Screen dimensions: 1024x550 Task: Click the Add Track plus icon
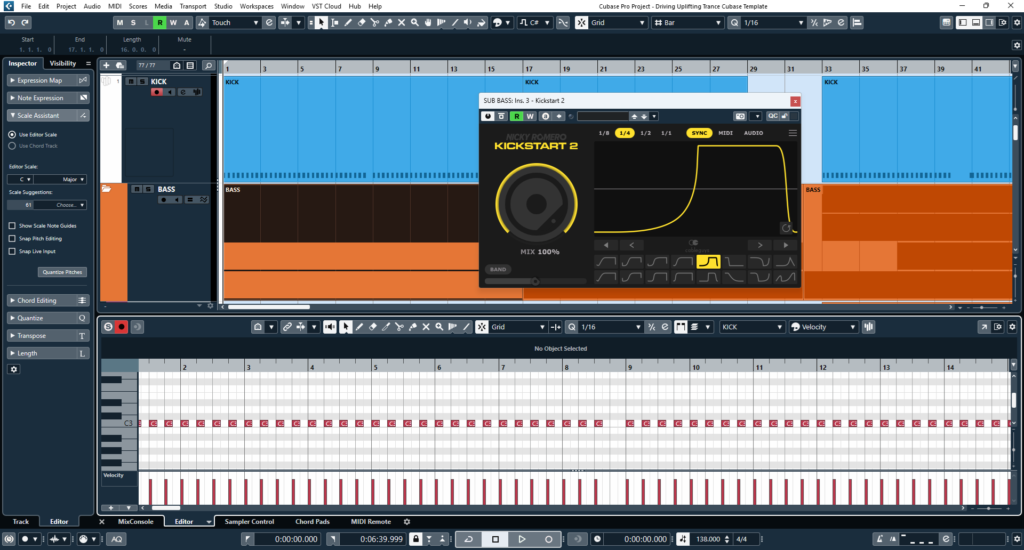pos(106,65)
